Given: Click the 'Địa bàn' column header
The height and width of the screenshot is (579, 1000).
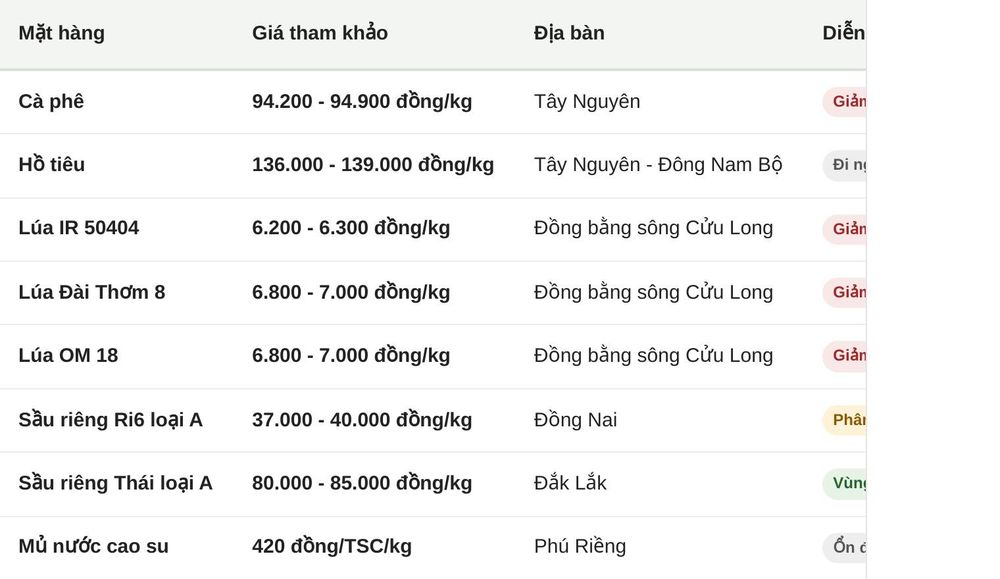Looking at the screenshot, I should [569, 33].
